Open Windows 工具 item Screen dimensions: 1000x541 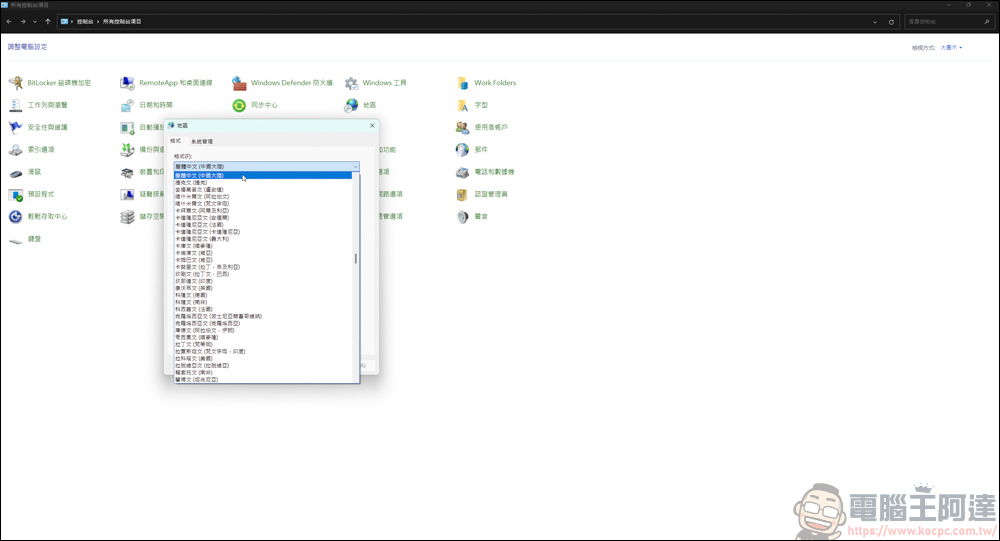coord(376,83)
